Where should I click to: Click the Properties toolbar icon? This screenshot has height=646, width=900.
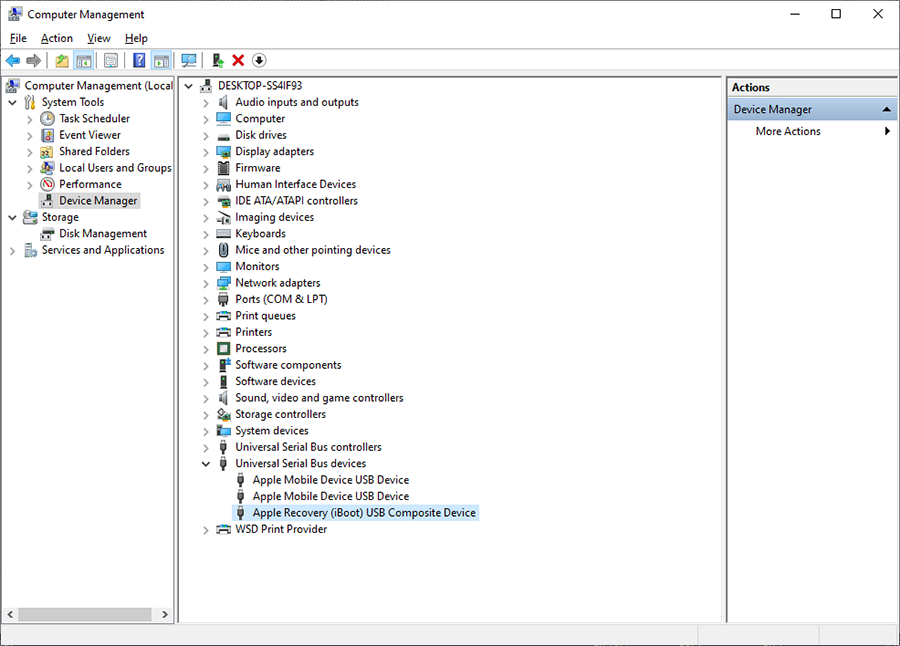tap(111, 61)
